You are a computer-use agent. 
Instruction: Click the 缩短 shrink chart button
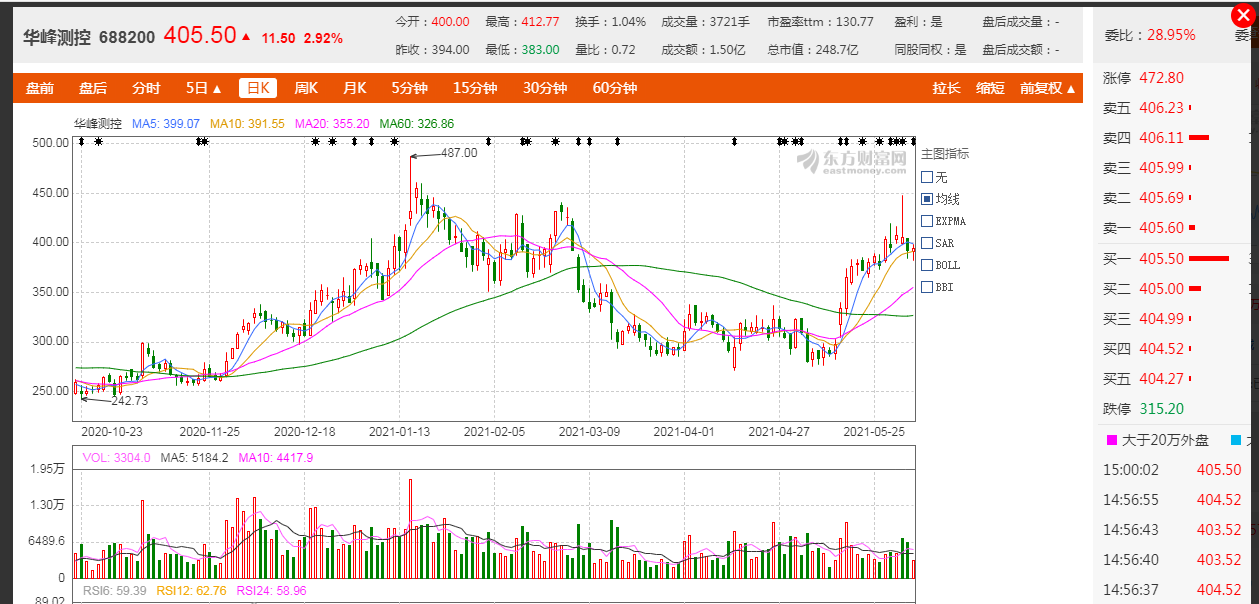pyautogui.click(x=990, y=88)
